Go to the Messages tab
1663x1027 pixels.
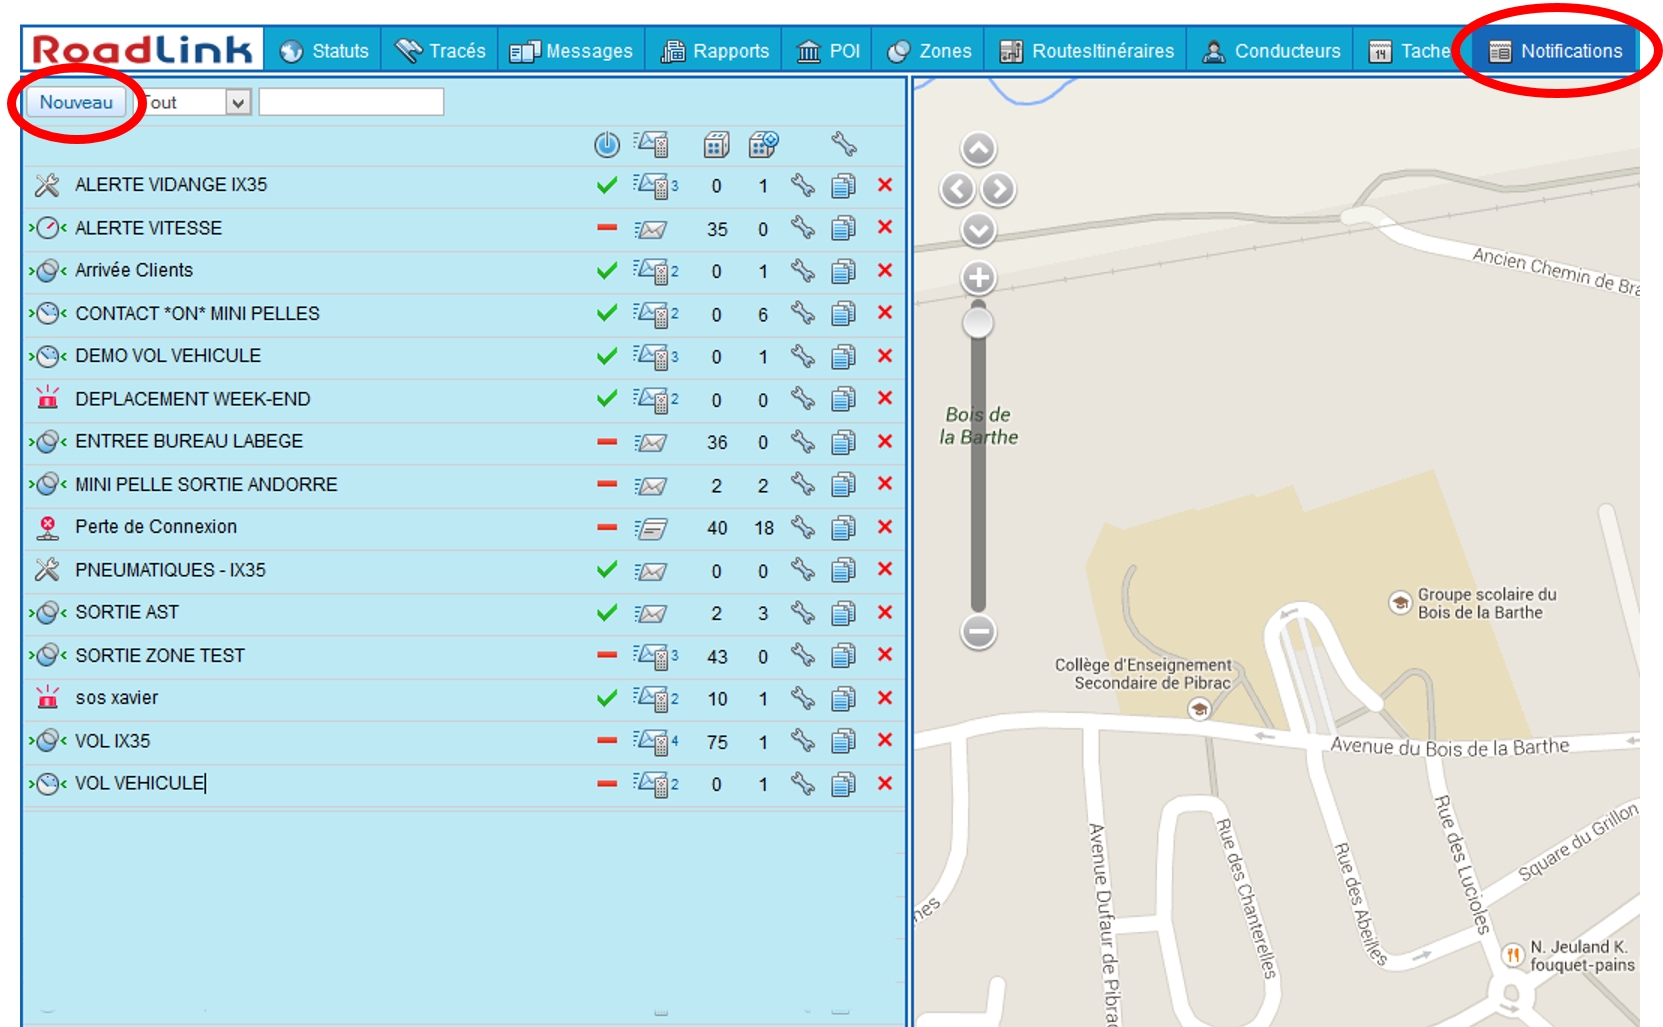[571, 51]
